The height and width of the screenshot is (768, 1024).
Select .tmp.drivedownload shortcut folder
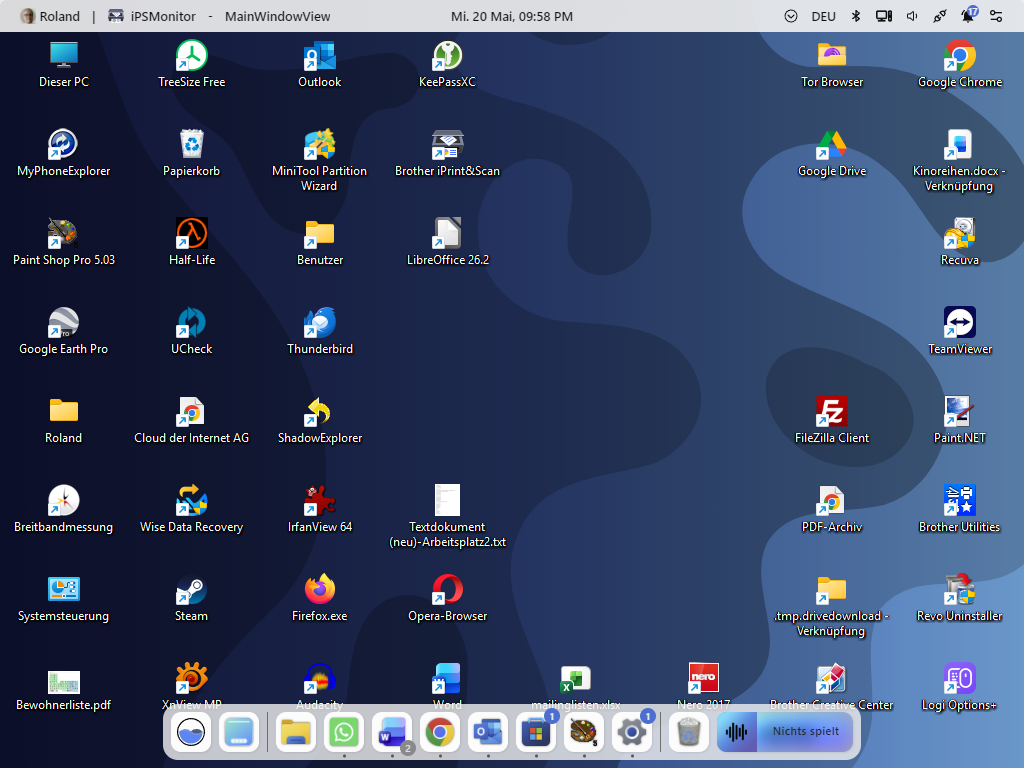(831, 605)
